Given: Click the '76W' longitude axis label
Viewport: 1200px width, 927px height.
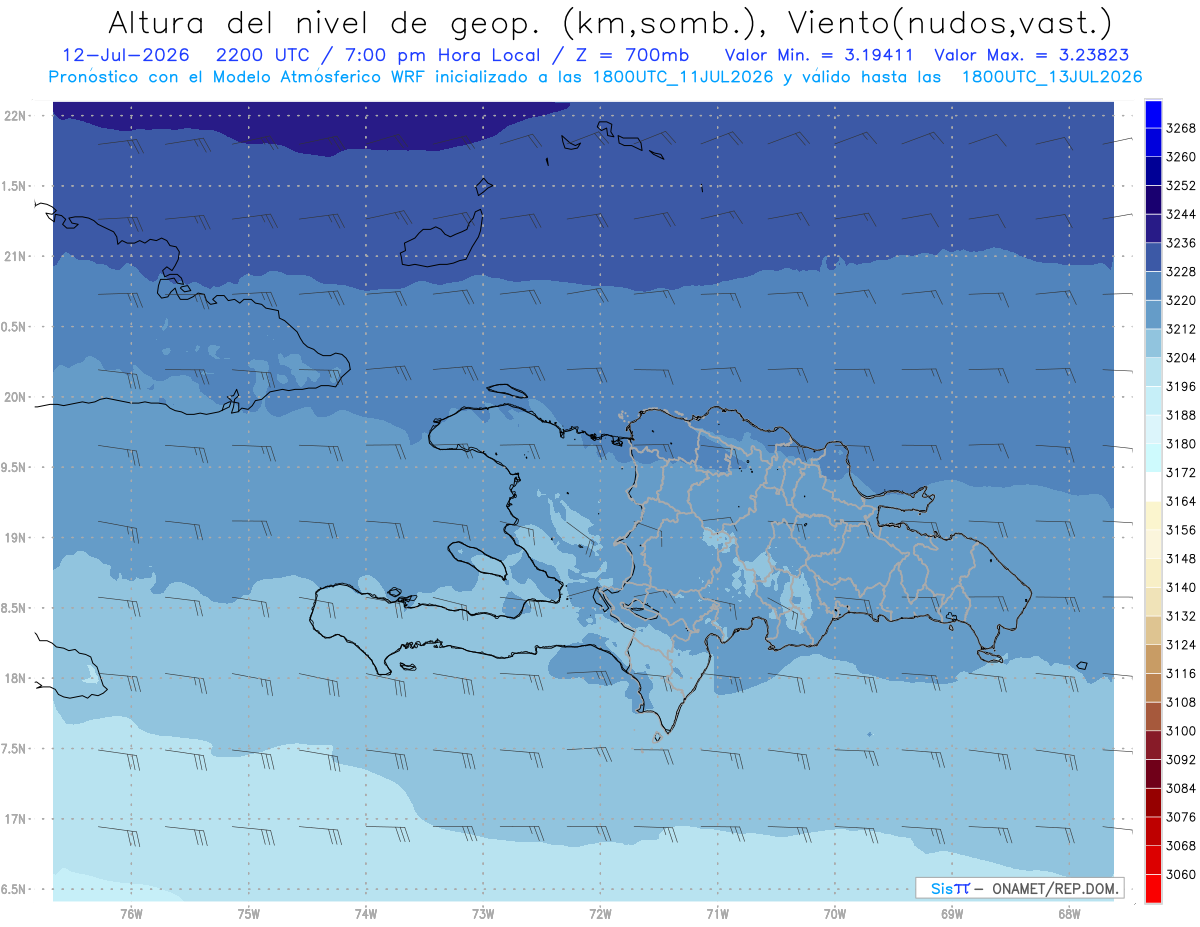Looking at the screenshot, I should tap(131, 912).
